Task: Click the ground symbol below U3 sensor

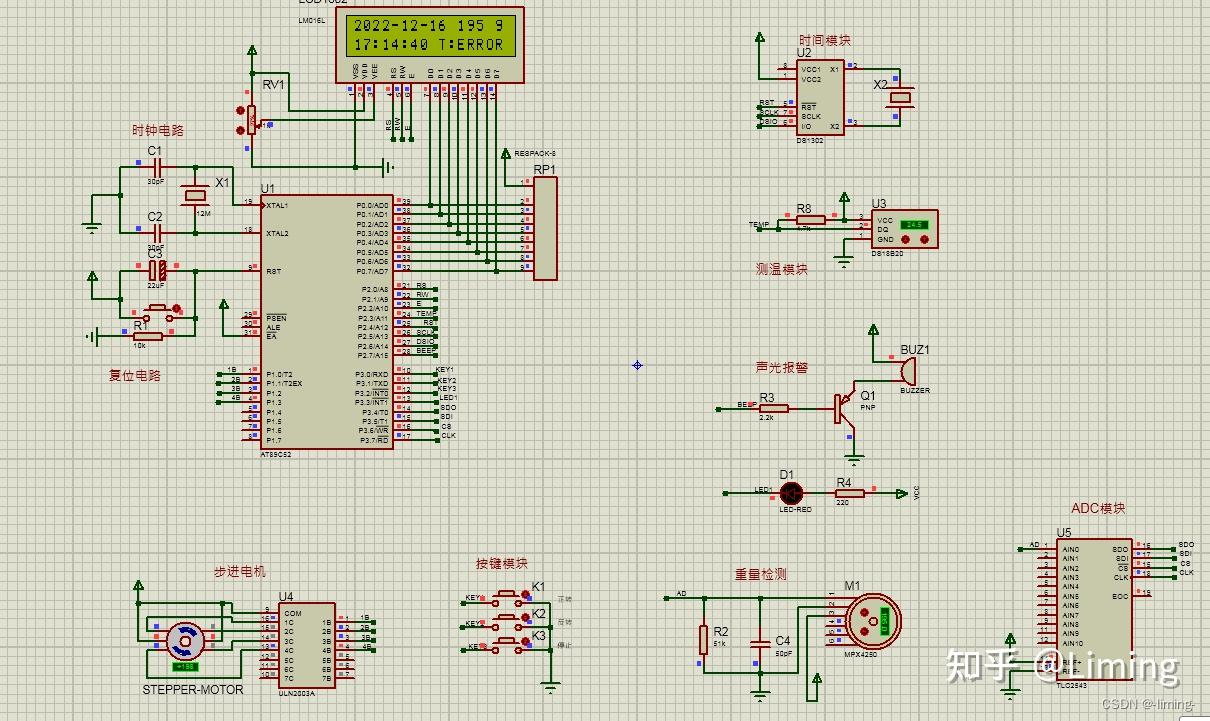Action: [843, 262]
